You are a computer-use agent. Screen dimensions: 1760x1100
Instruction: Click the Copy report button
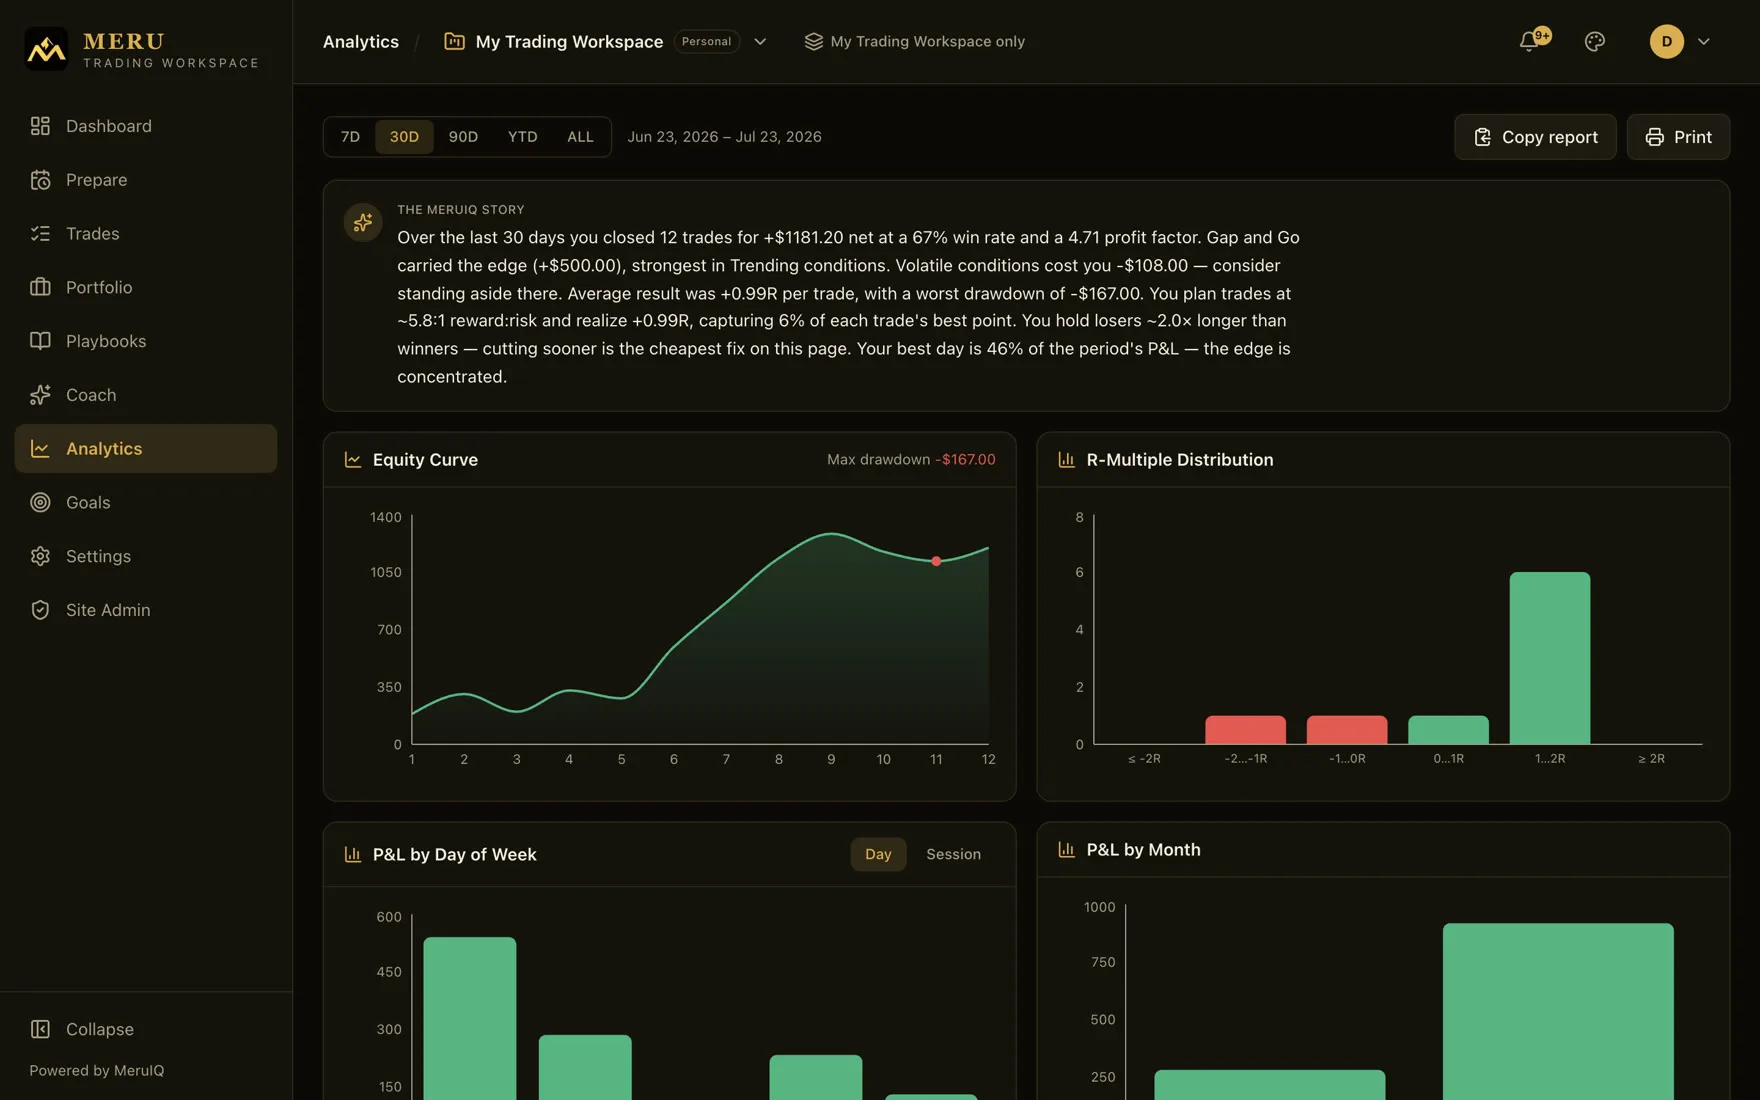click(1535, 137)
